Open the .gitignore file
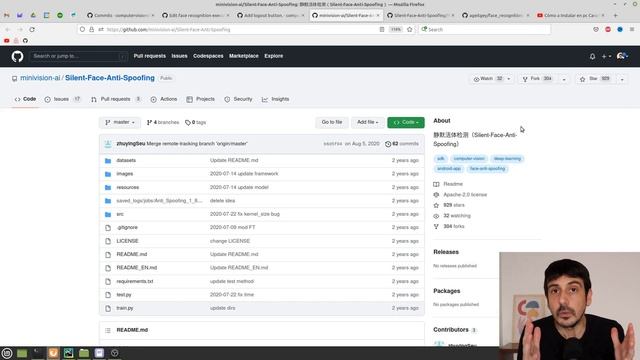The height and width of the screenshot is (360, 640). coord(127,227)
